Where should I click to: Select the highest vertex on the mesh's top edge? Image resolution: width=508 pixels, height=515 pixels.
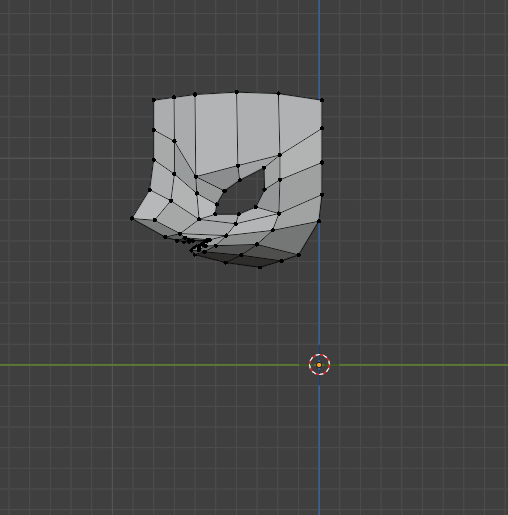pyautogui.click(x=237, y=92)
